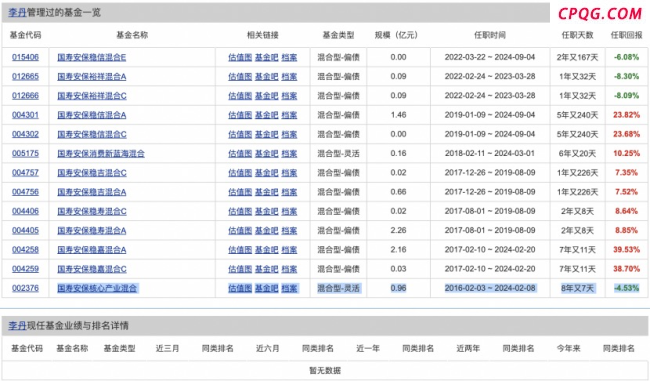Image resolution: width=650 pixels, height=381 pixels.
Task: Open 估值图 for fund 015406
Action: 240,57
